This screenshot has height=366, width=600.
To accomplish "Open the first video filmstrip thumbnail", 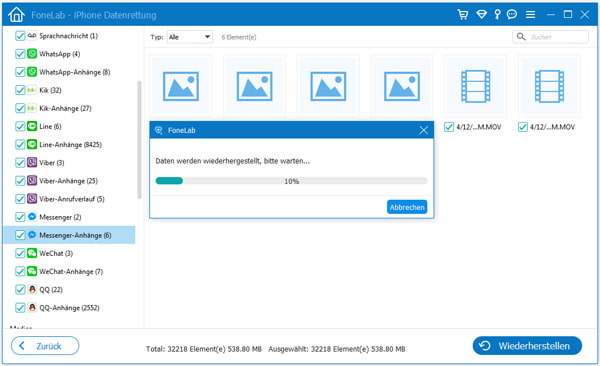I will (476, 86).
